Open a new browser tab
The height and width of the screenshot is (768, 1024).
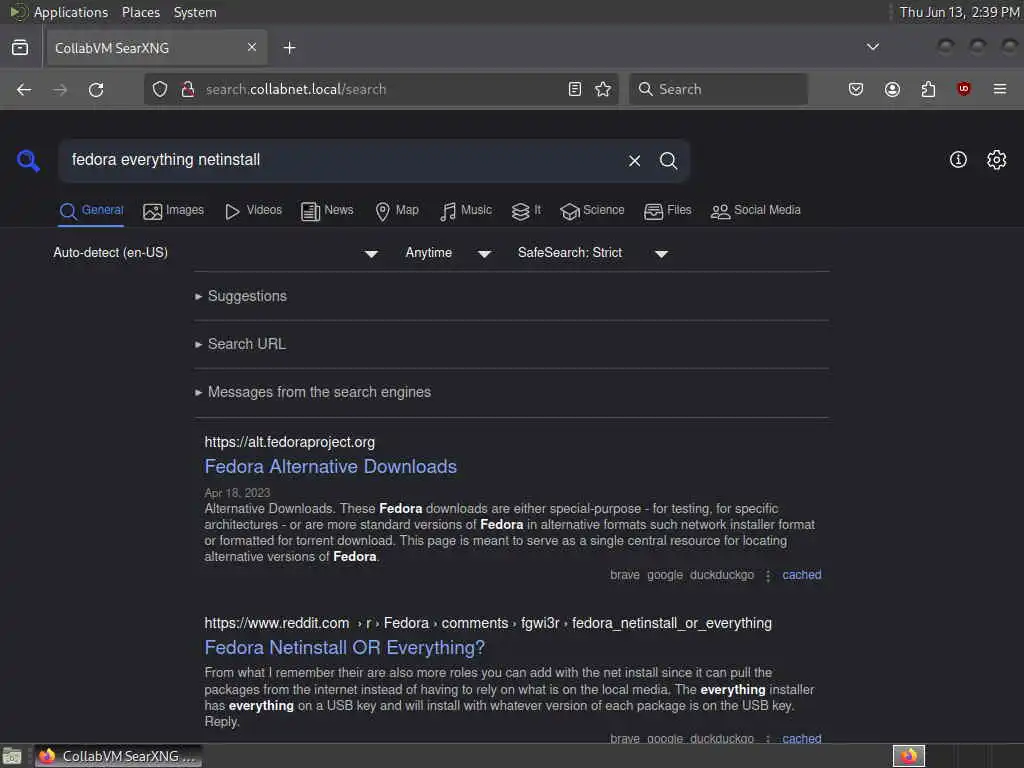tap(289, 48)
